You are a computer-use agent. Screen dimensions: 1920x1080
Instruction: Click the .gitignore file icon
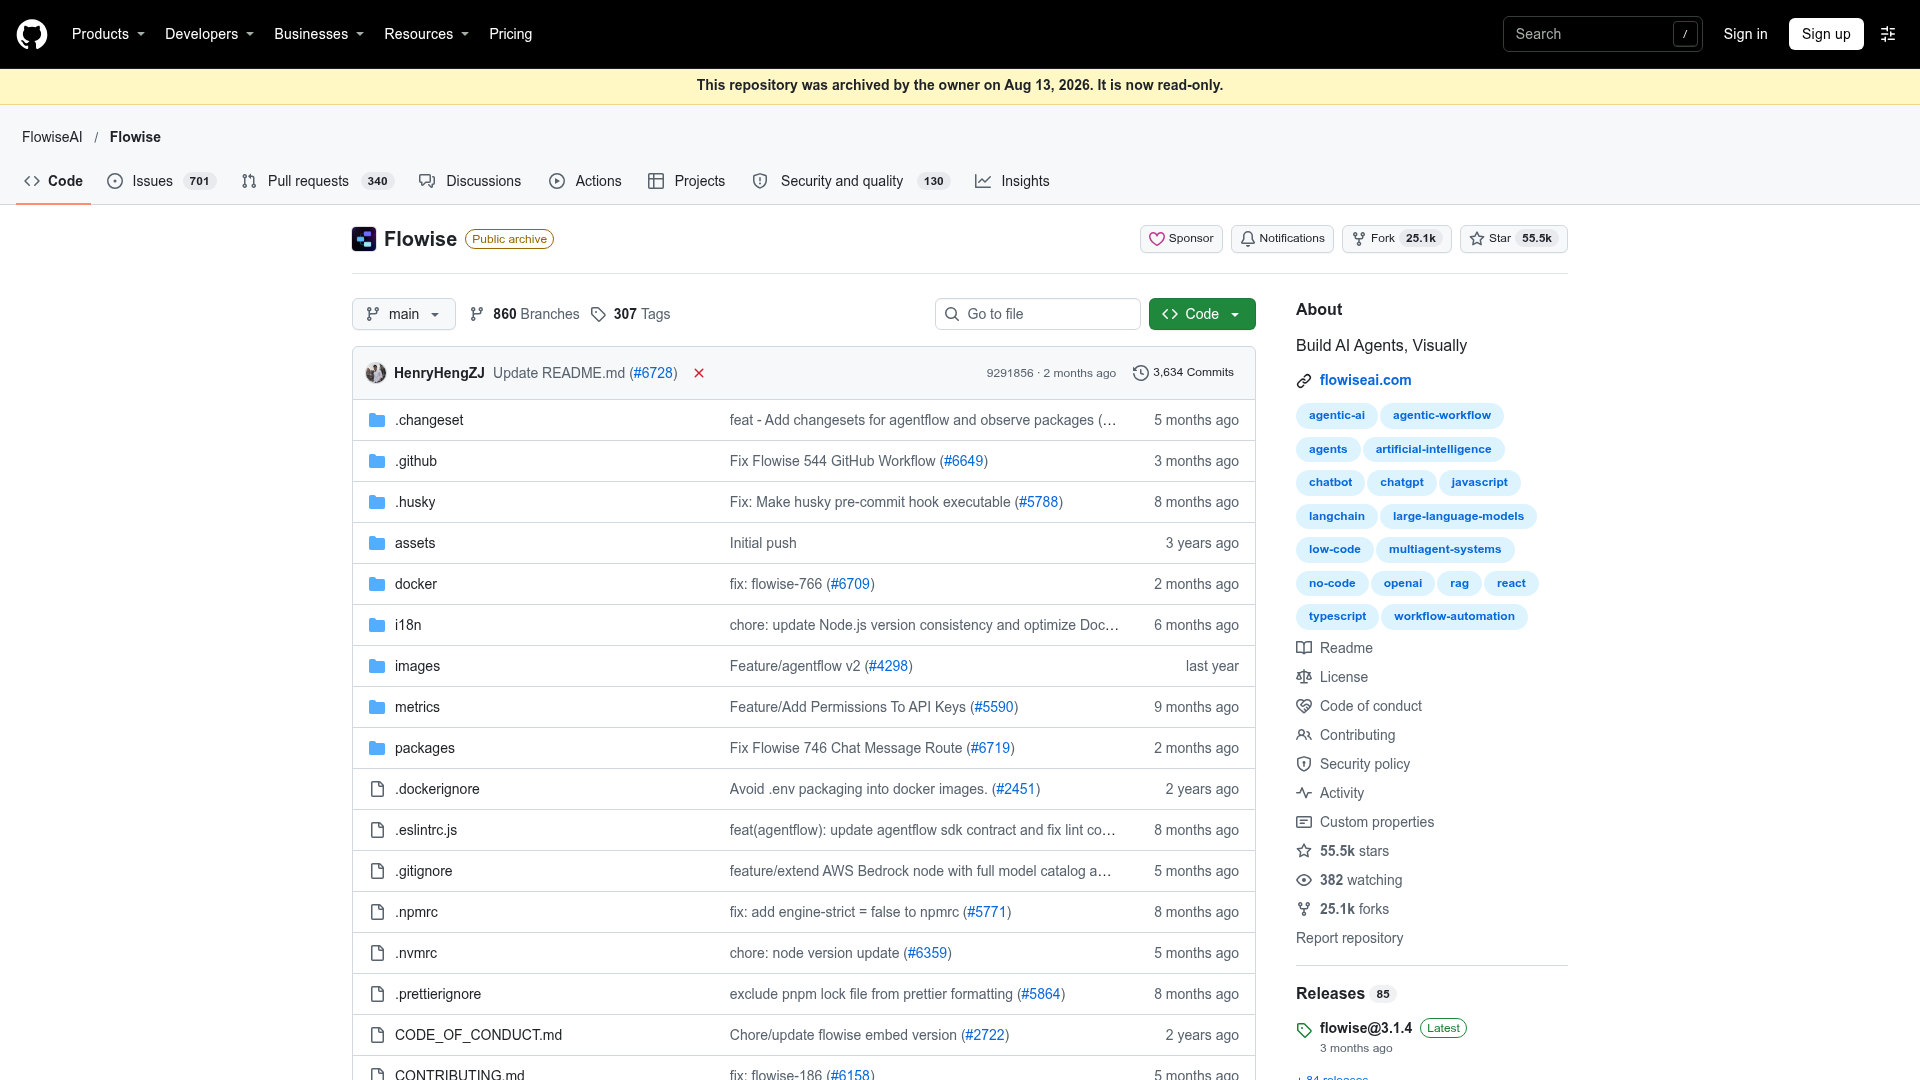click(x=377, y=871)
